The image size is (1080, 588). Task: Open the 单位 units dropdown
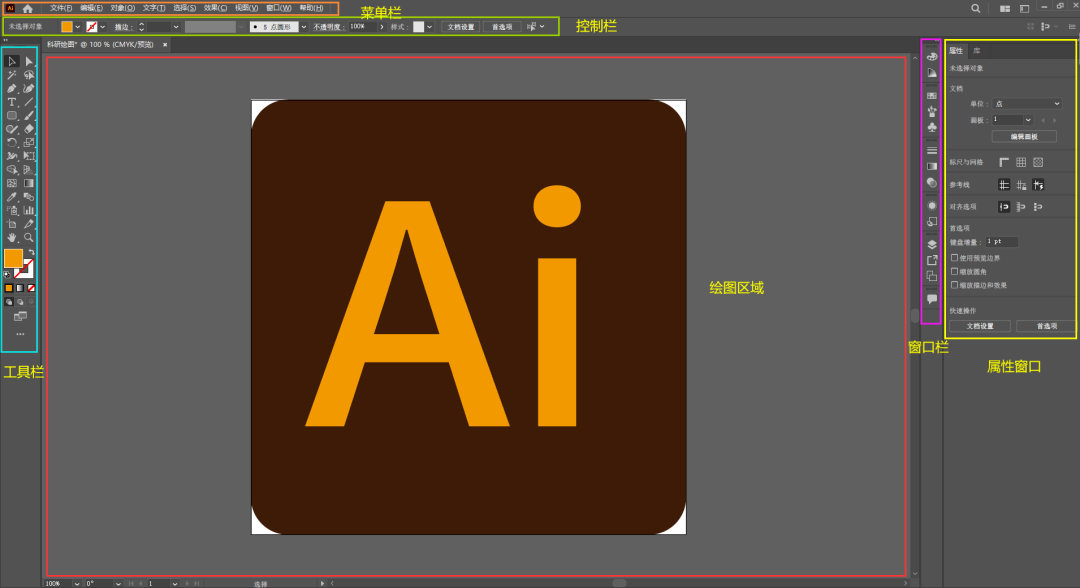point(1027,103)
